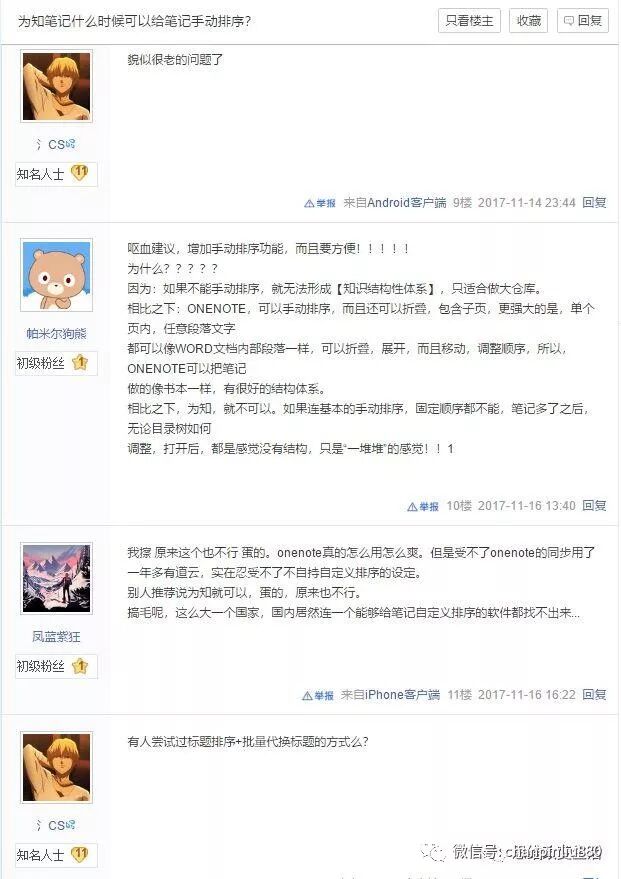621x879 pixels.
Task: Click the 来自iPhone客户端 link
Action: tap(390, 695)
